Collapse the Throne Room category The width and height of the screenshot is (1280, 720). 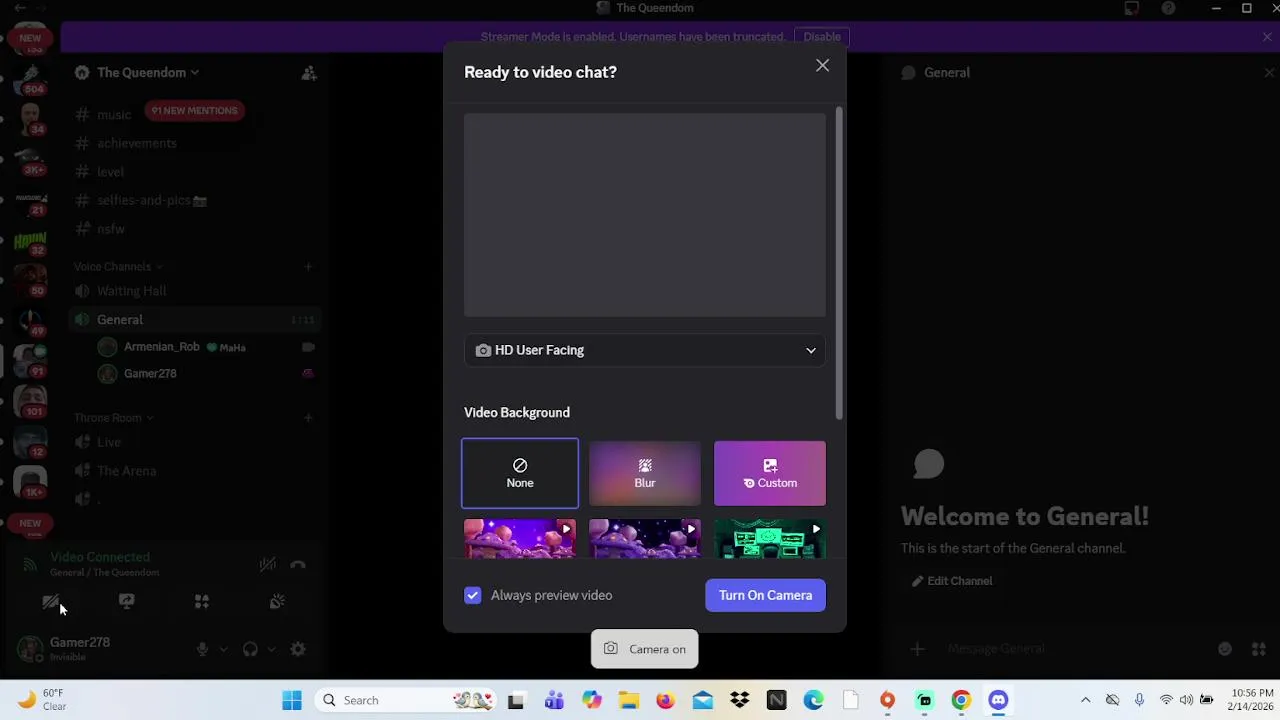point(113,418)
